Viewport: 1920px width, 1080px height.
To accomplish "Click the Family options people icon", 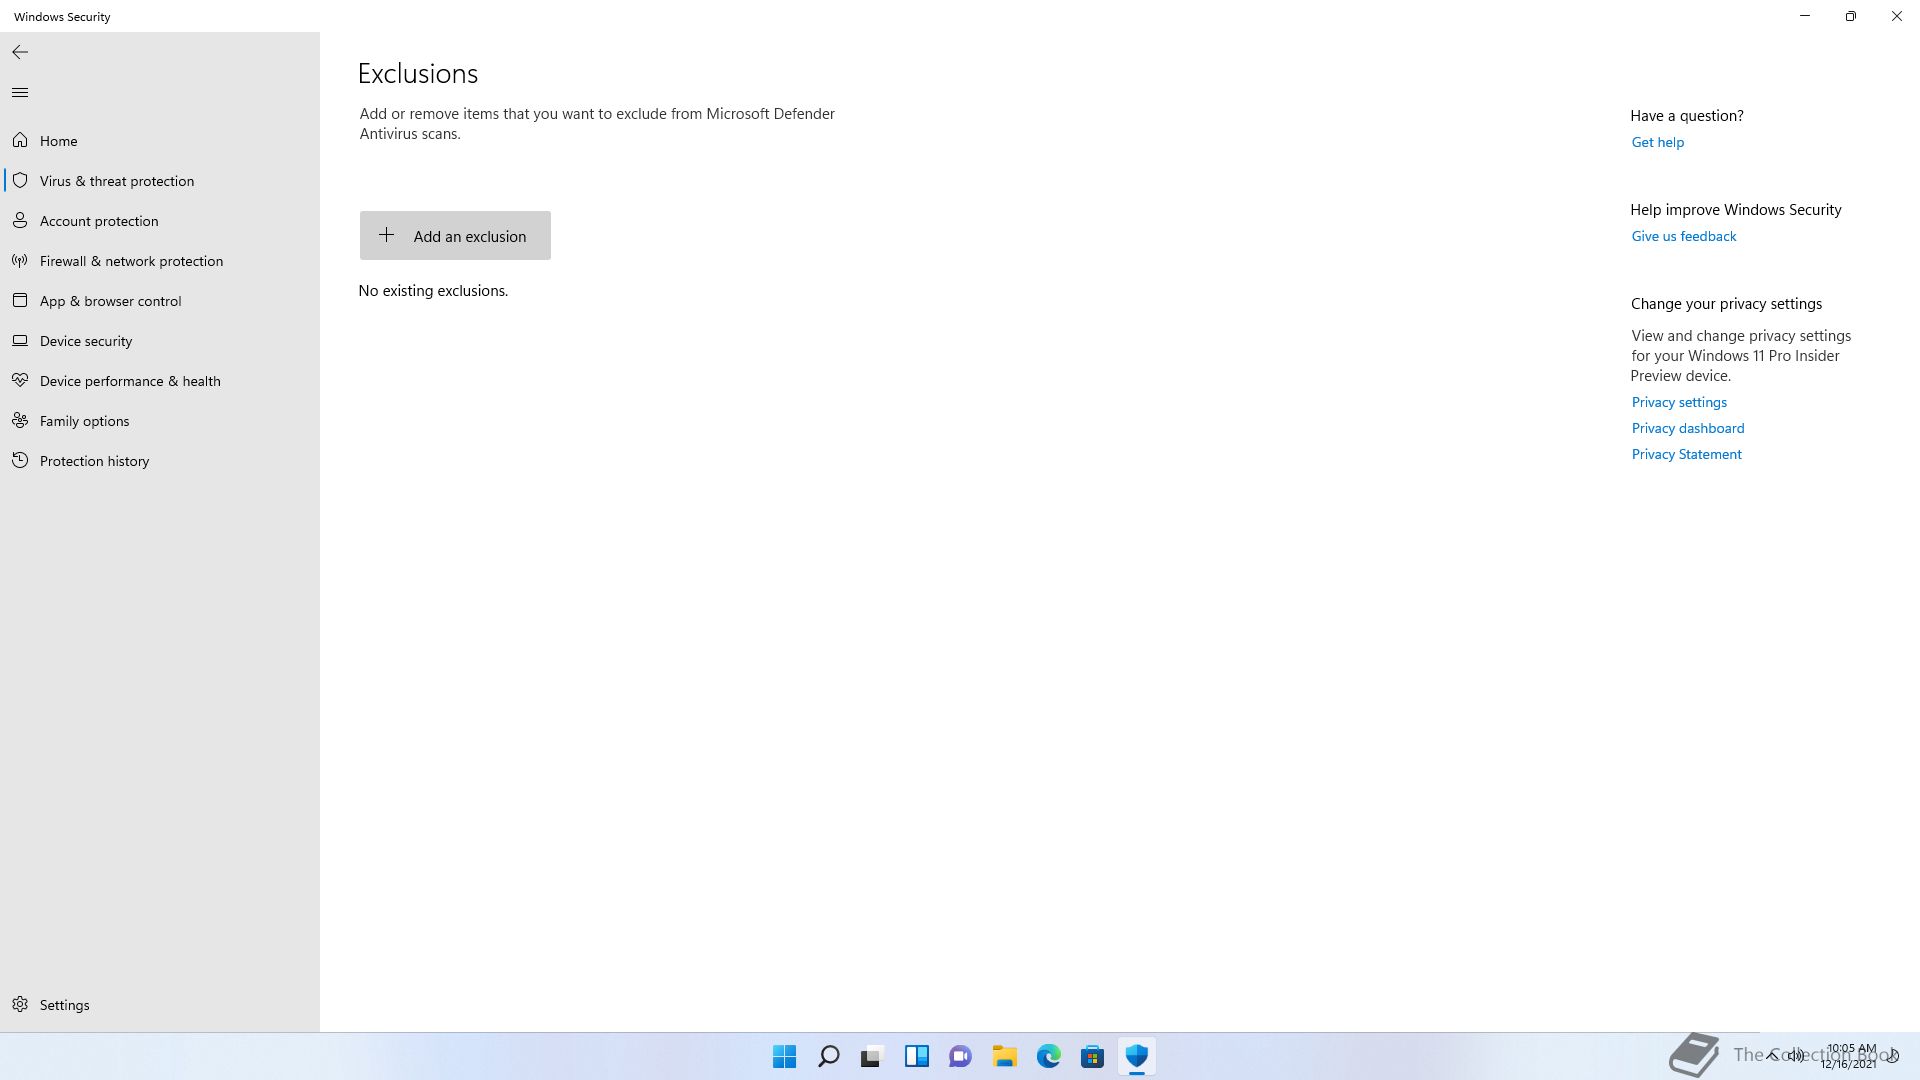I will tap(20, 420).
